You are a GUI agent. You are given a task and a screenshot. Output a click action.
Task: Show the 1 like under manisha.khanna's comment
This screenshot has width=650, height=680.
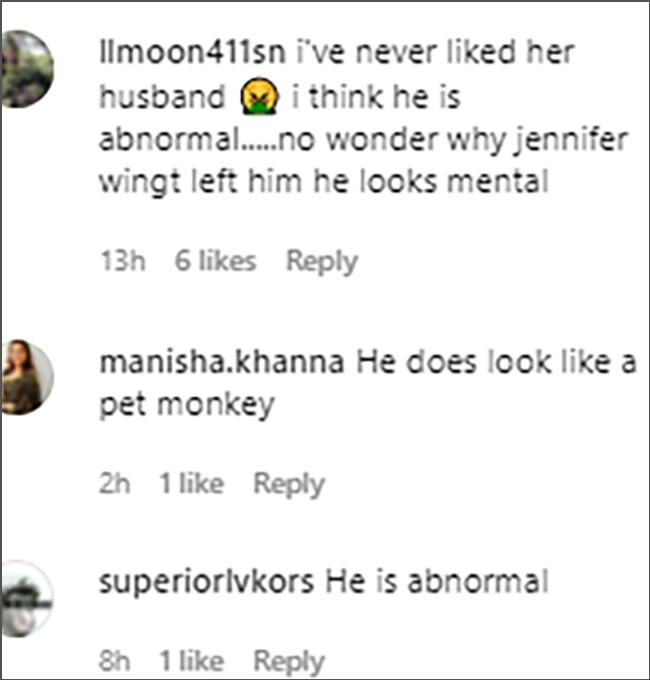tap(190, 484)
